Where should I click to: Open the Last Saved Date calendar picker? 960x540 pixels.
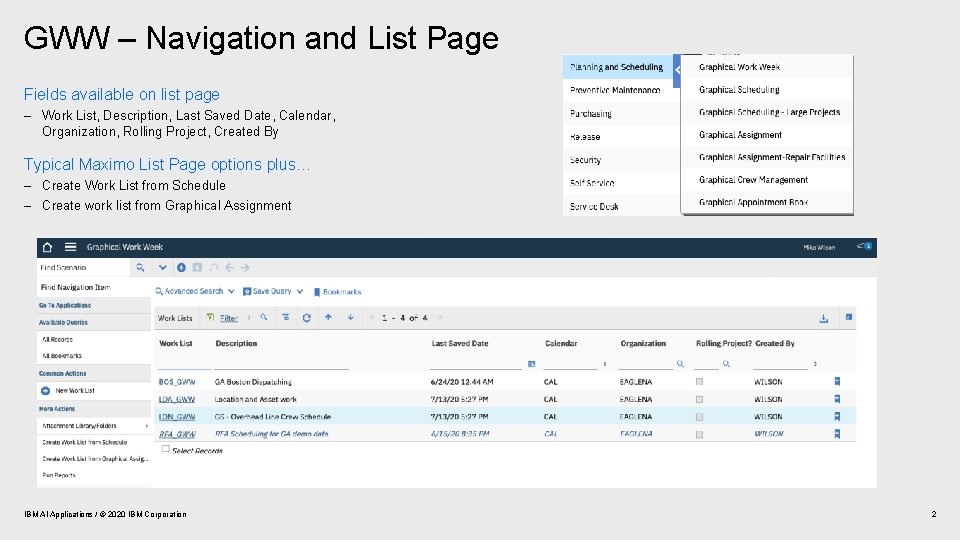[531, 364]
